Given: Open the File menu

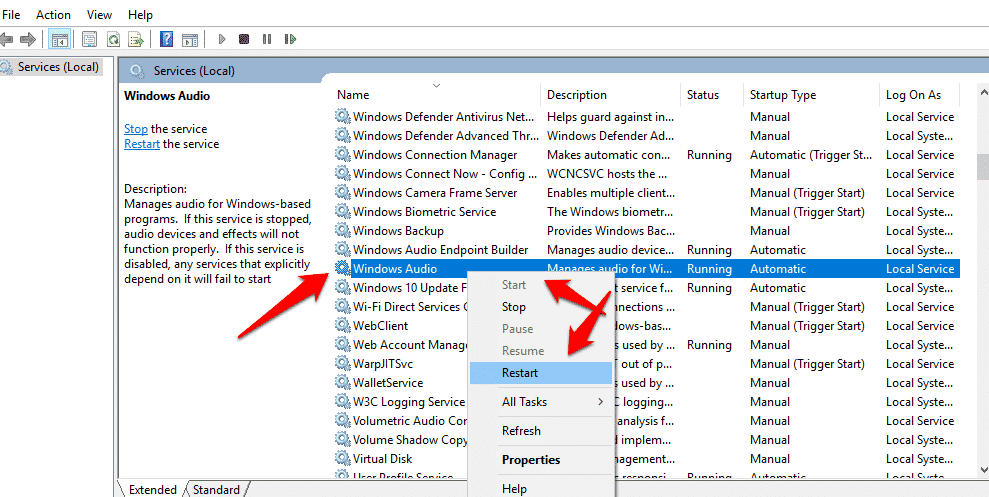Looking at the screenshot, I should [11, 15].
